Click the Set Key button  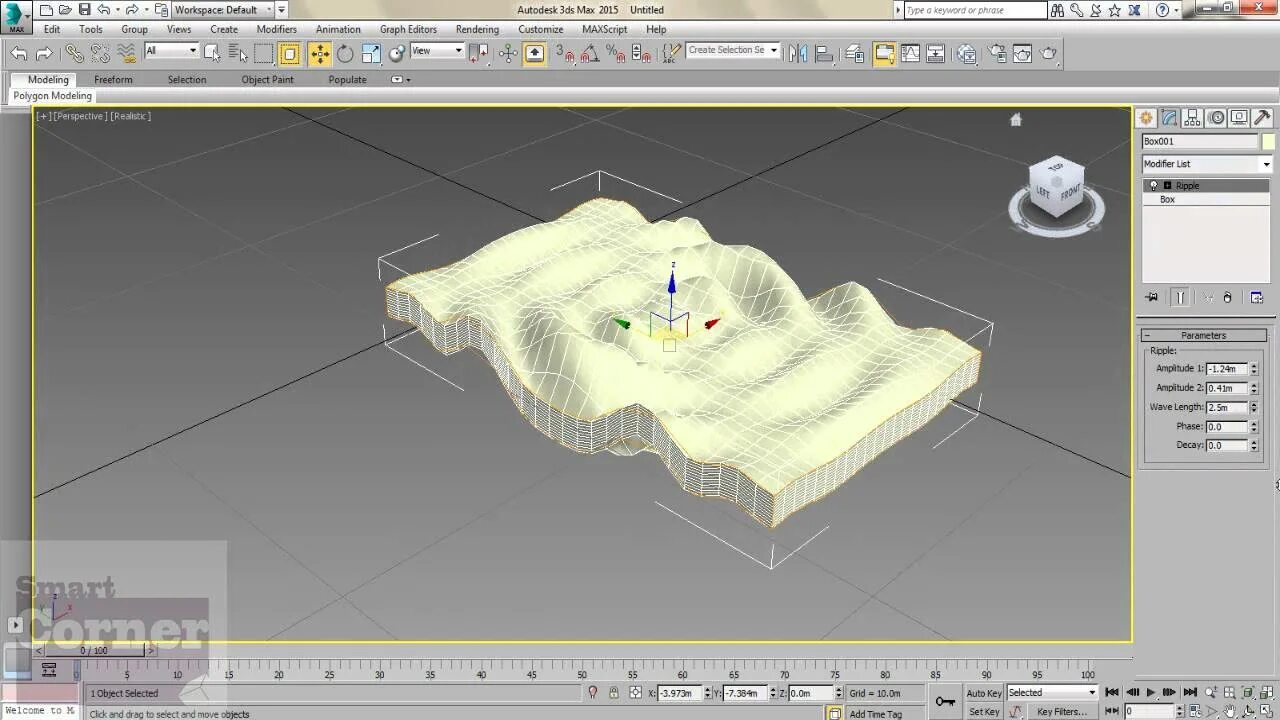[983, 710]
